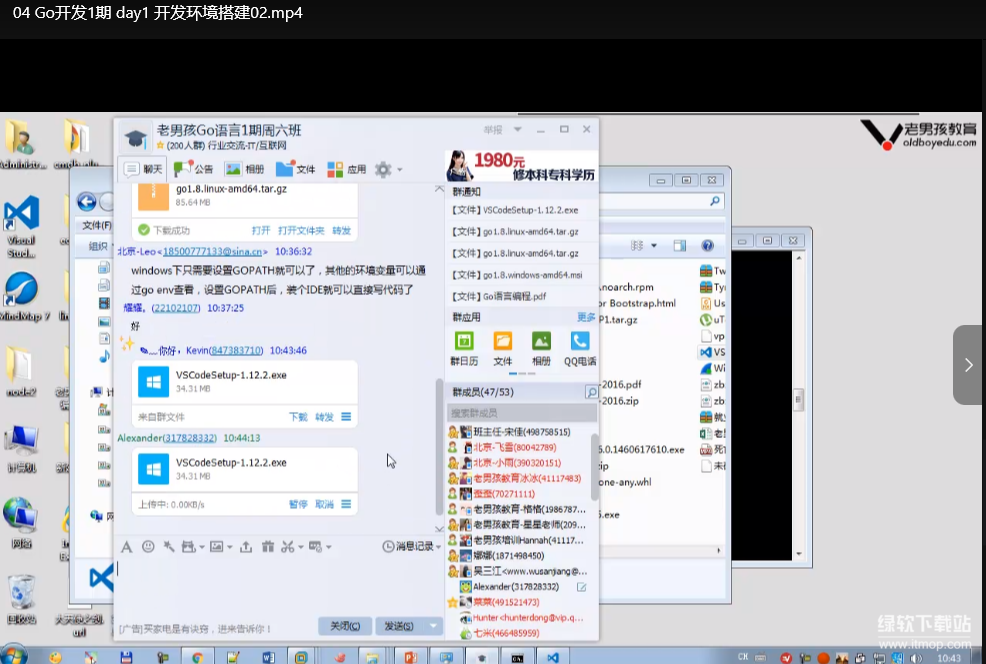Viewport: 986px width, 664px height.
Task: Click the member search magnifier icon
Action: point(591,392)
